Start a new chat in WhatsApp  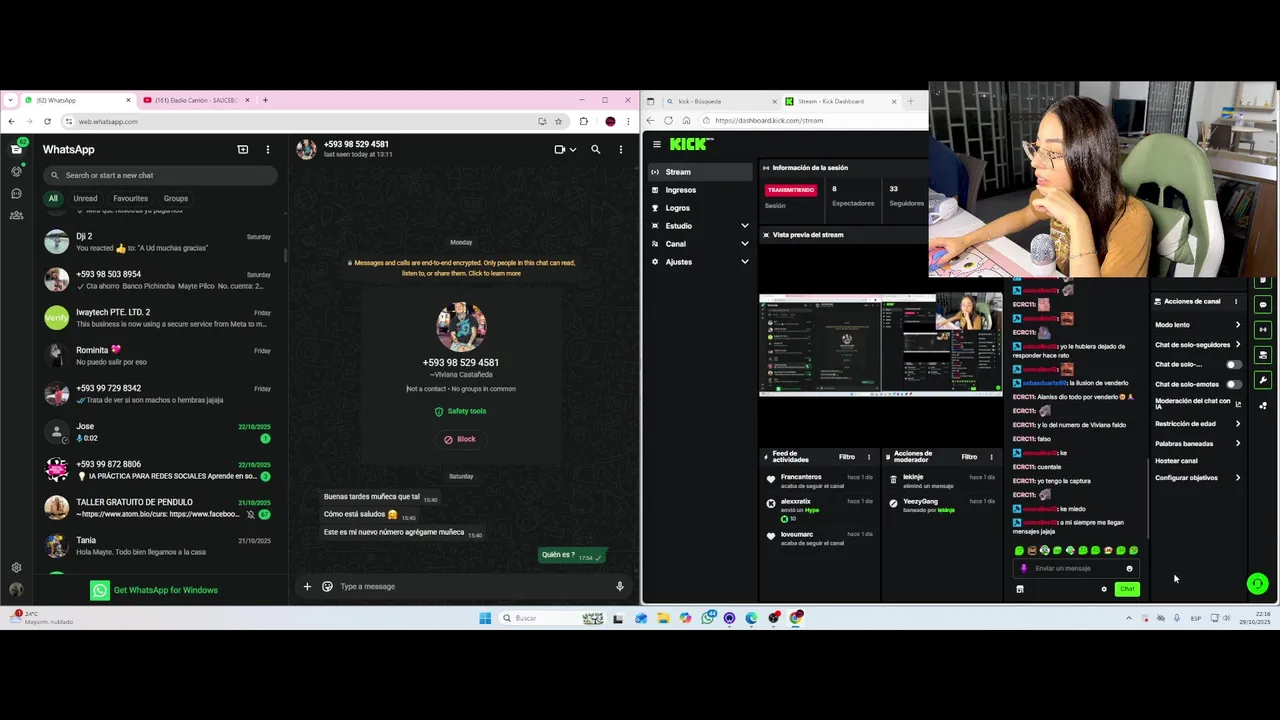click(242, 149)
